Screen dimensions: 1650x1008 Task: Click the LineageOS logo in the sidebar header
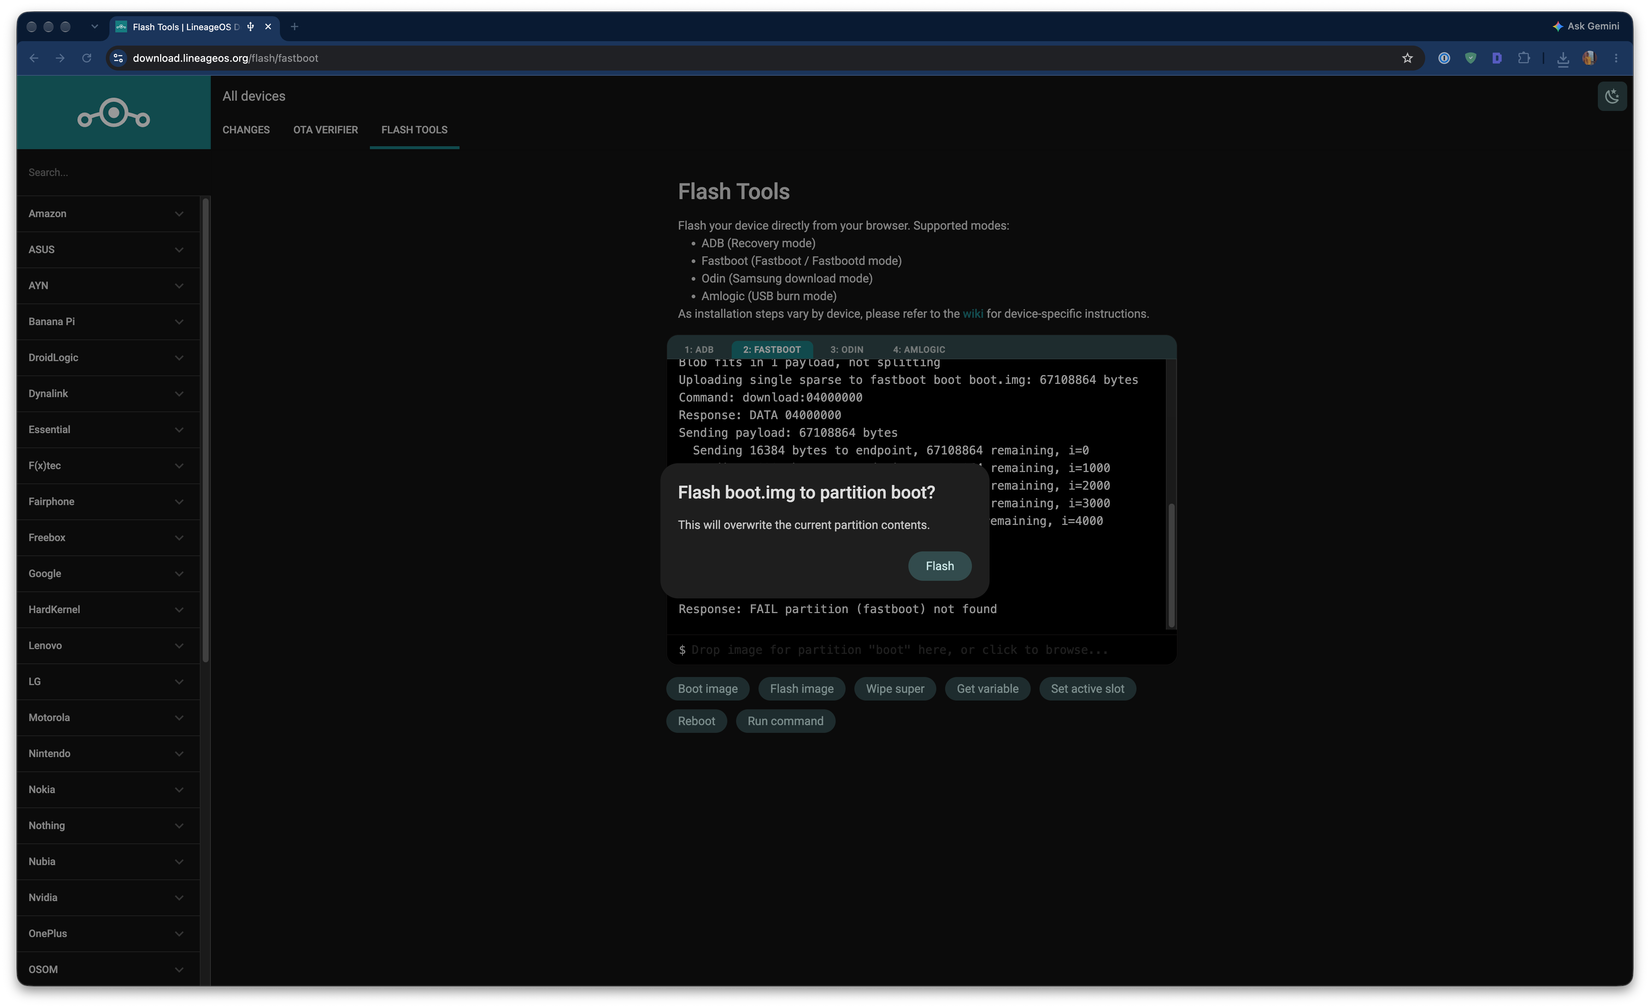tap(114, 114)
